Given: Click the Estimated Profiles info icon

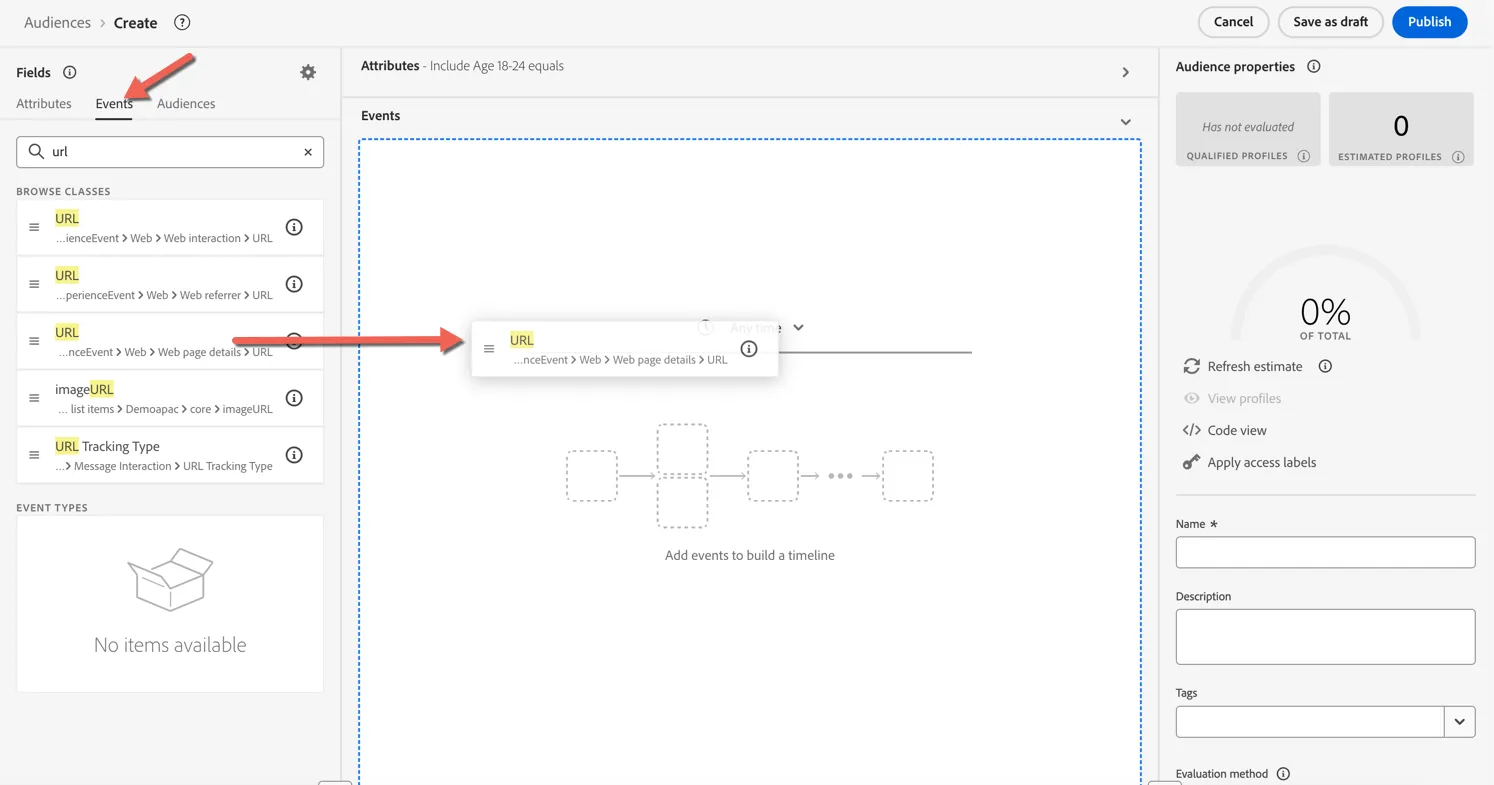Looking at the screenshot, I should [x=1458, y=157].
